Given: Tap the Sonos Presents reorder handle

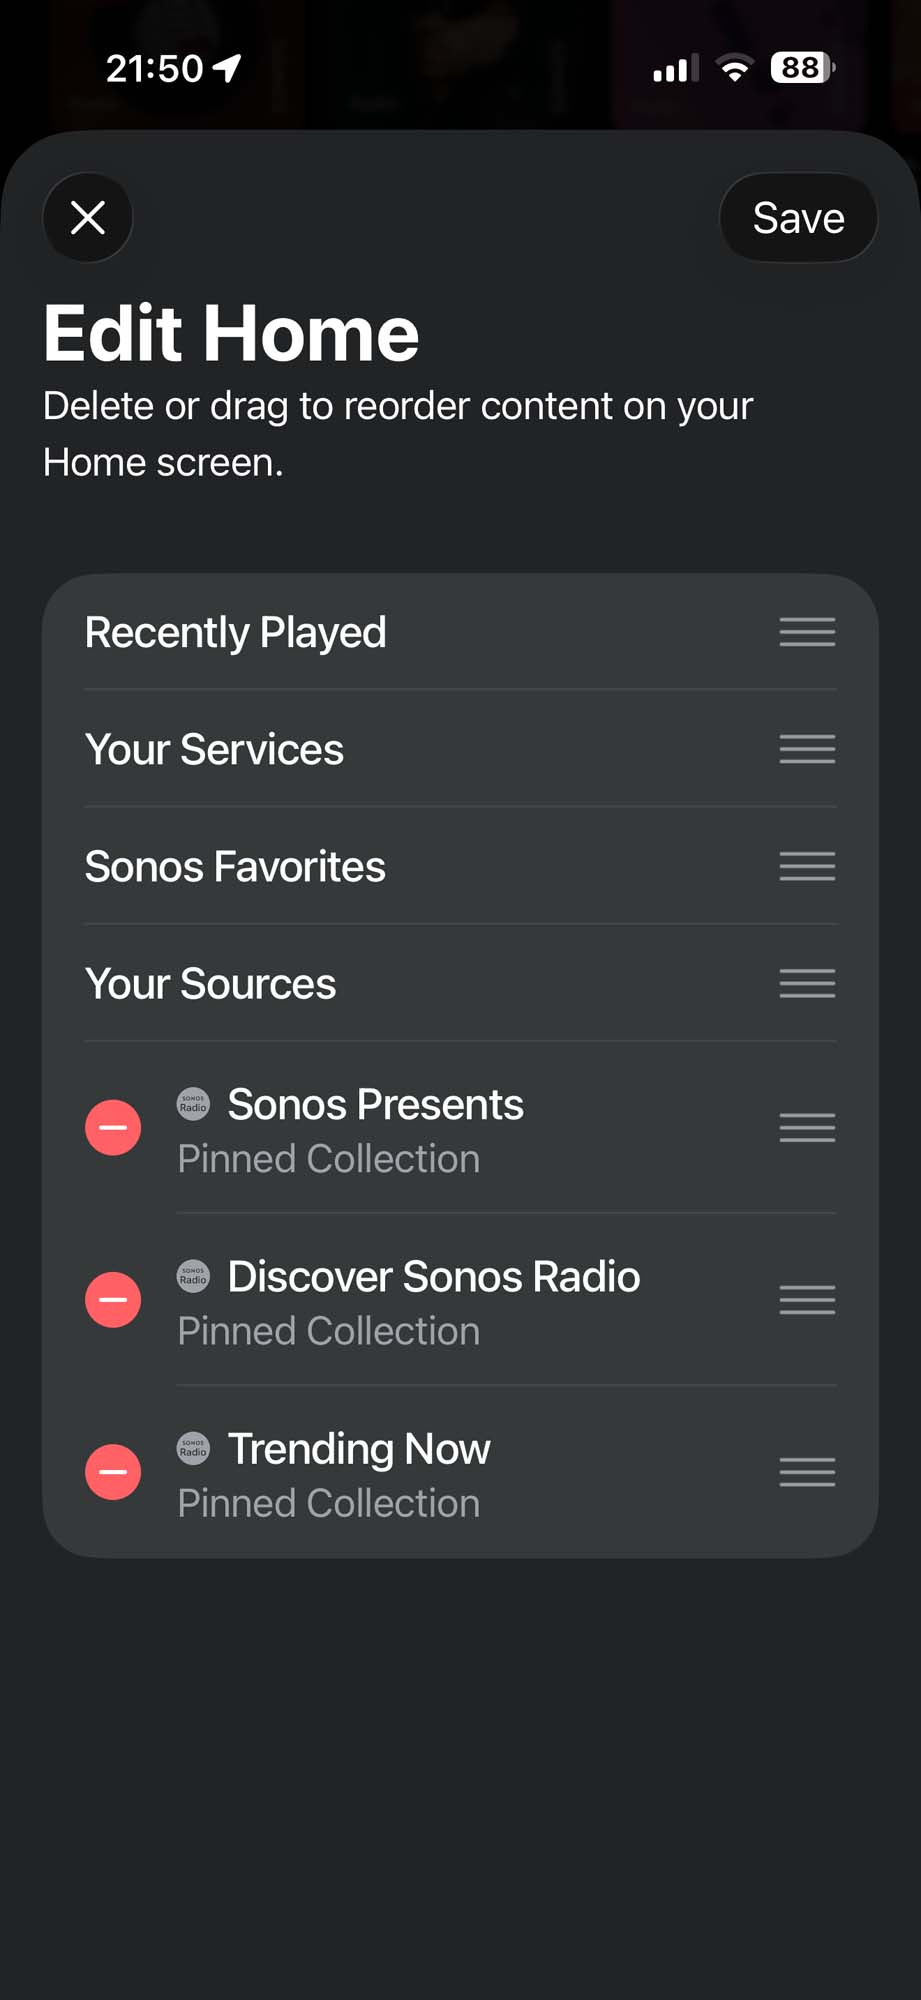Looking at the screenshot, I should pos(807,1127).
